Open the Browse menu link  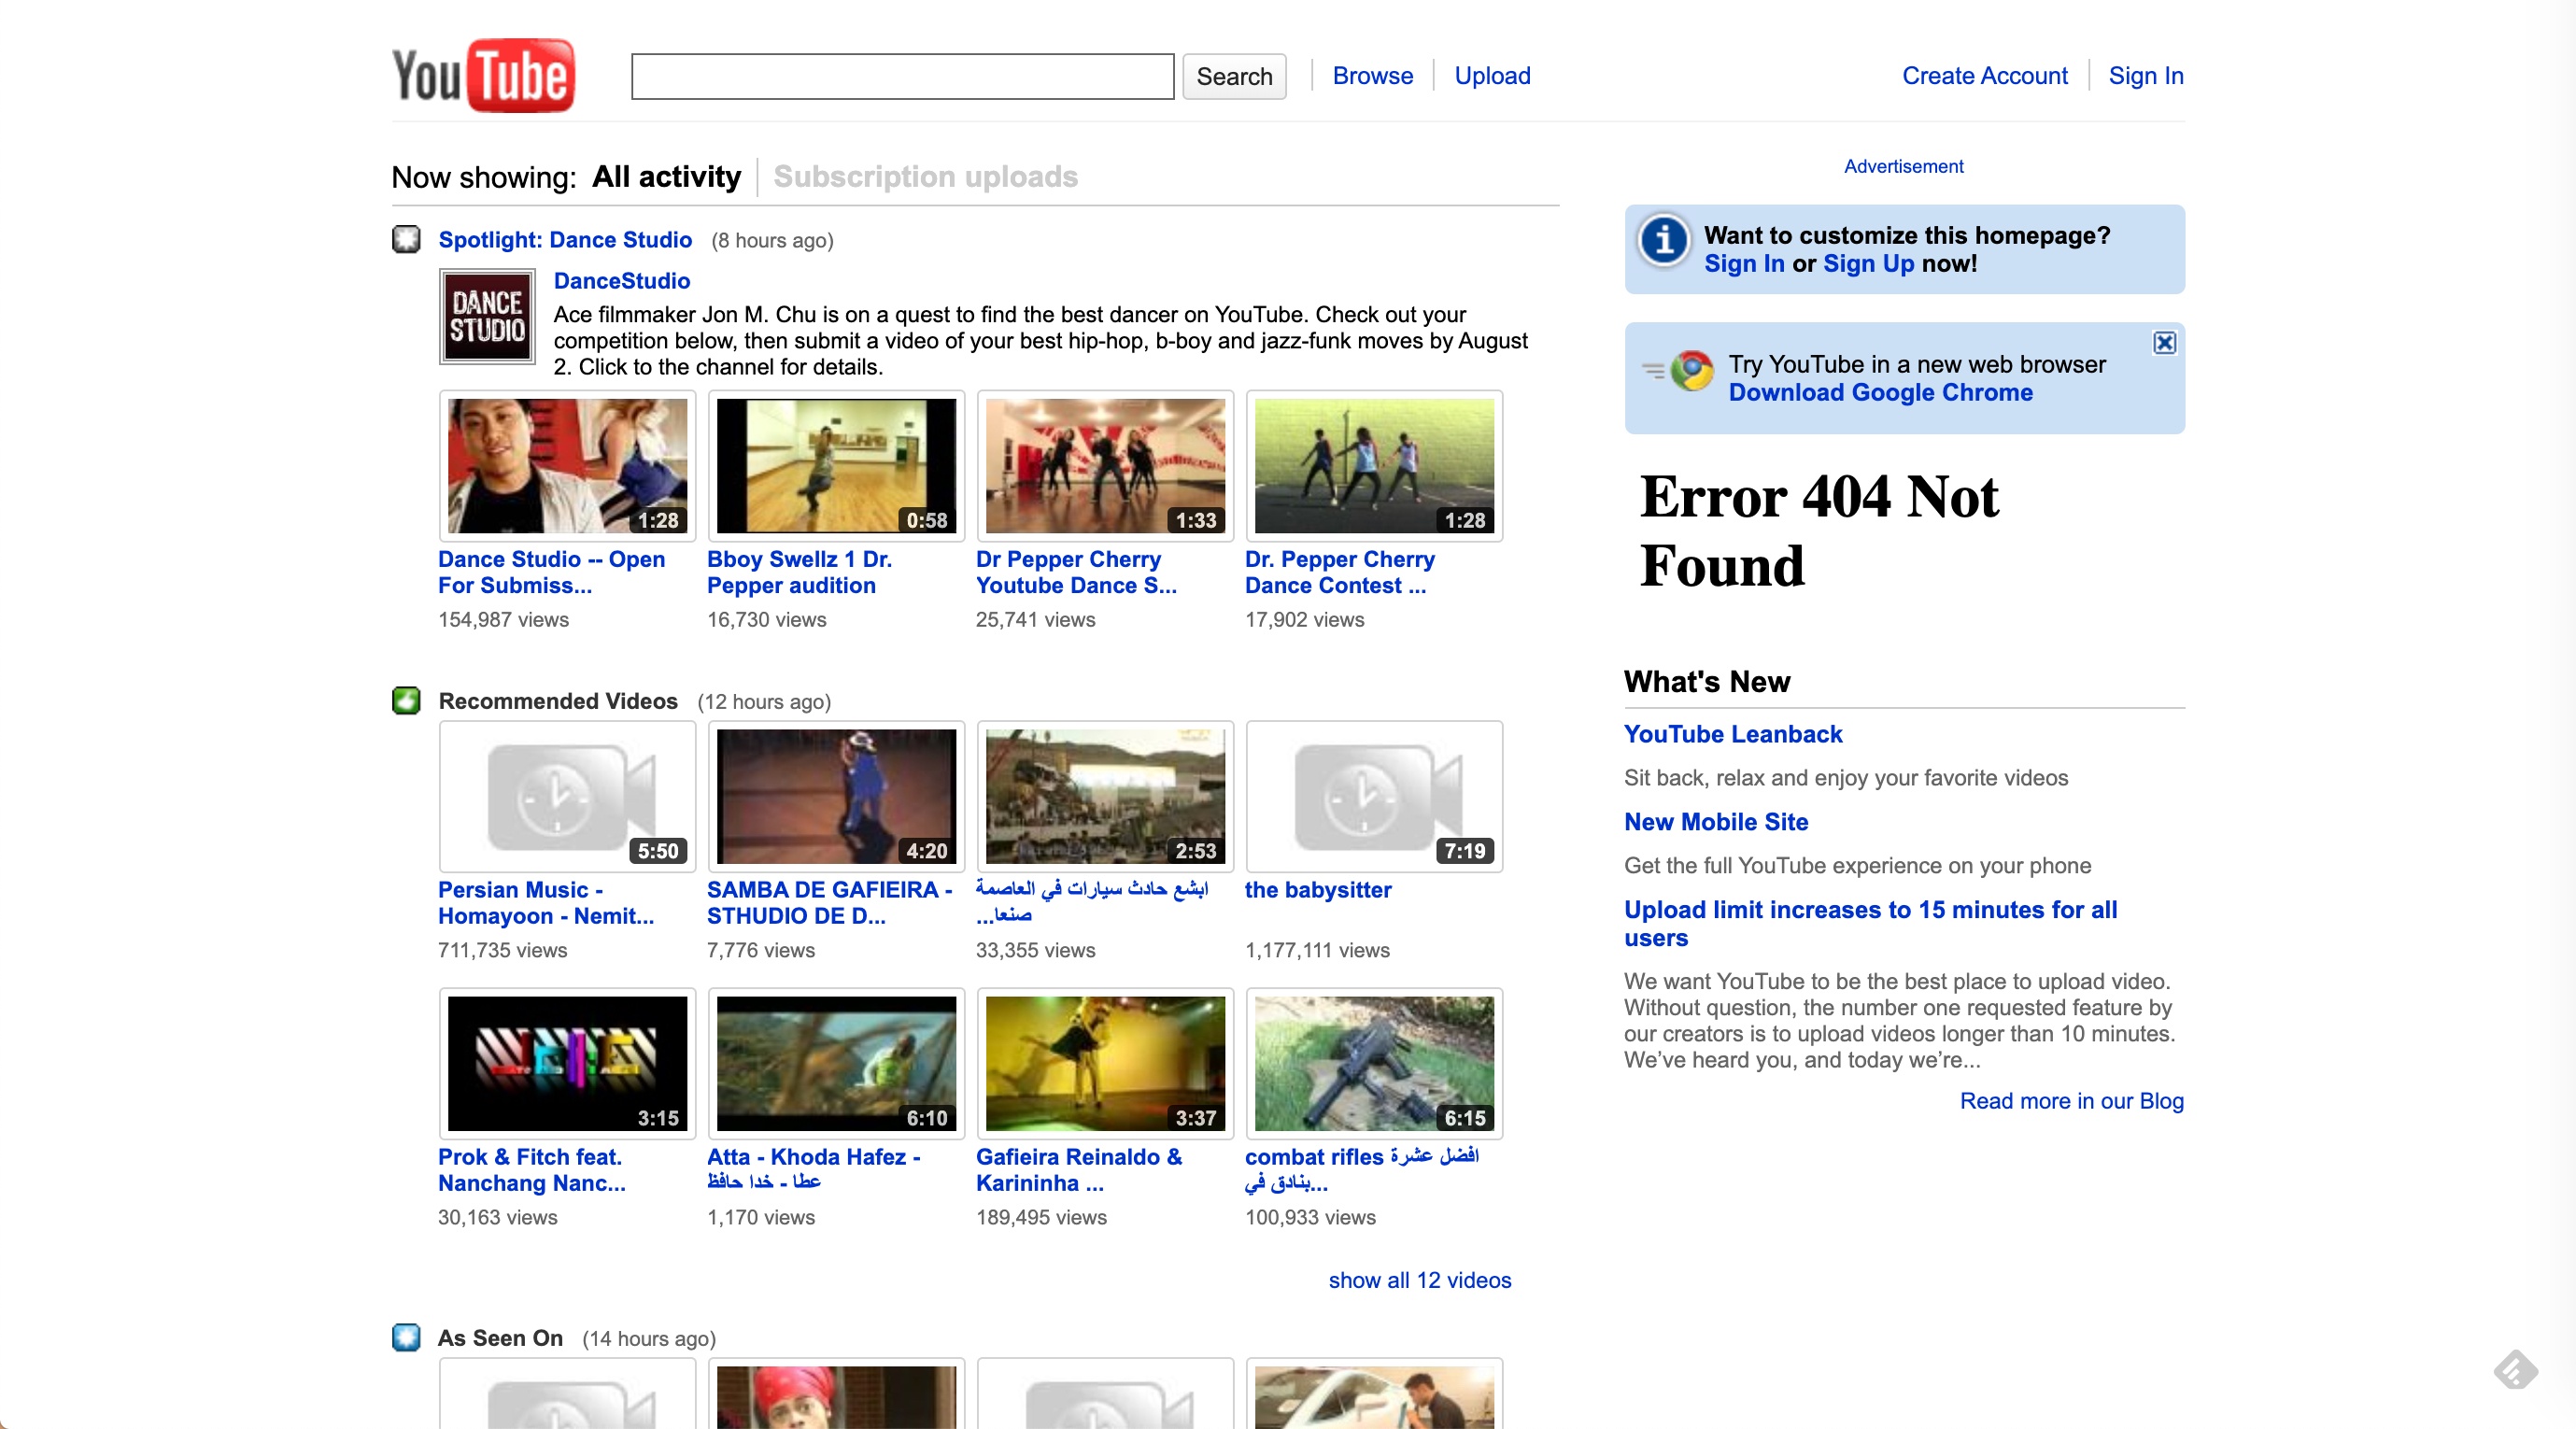click(1372, 76)
